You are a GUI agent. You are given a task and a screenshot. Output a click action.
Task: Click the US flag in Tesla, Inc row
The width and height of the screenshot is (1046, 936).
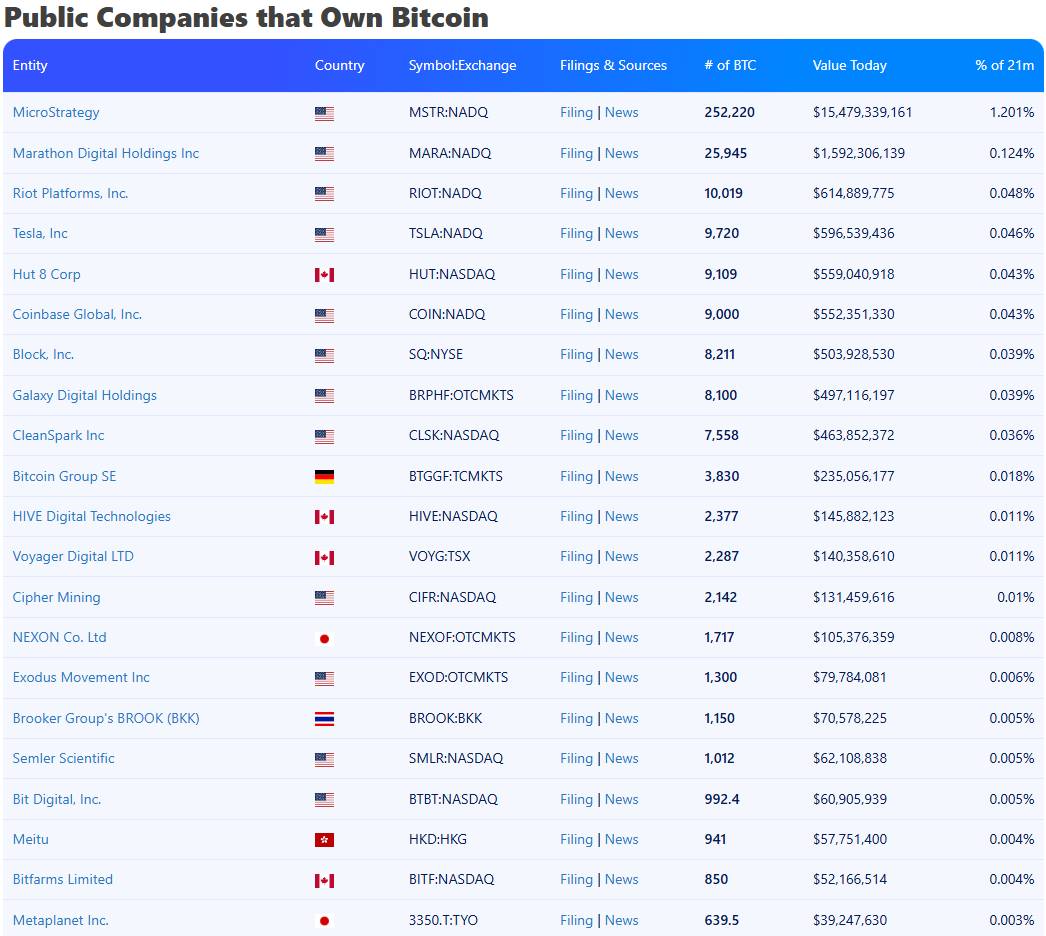(324, 234)
